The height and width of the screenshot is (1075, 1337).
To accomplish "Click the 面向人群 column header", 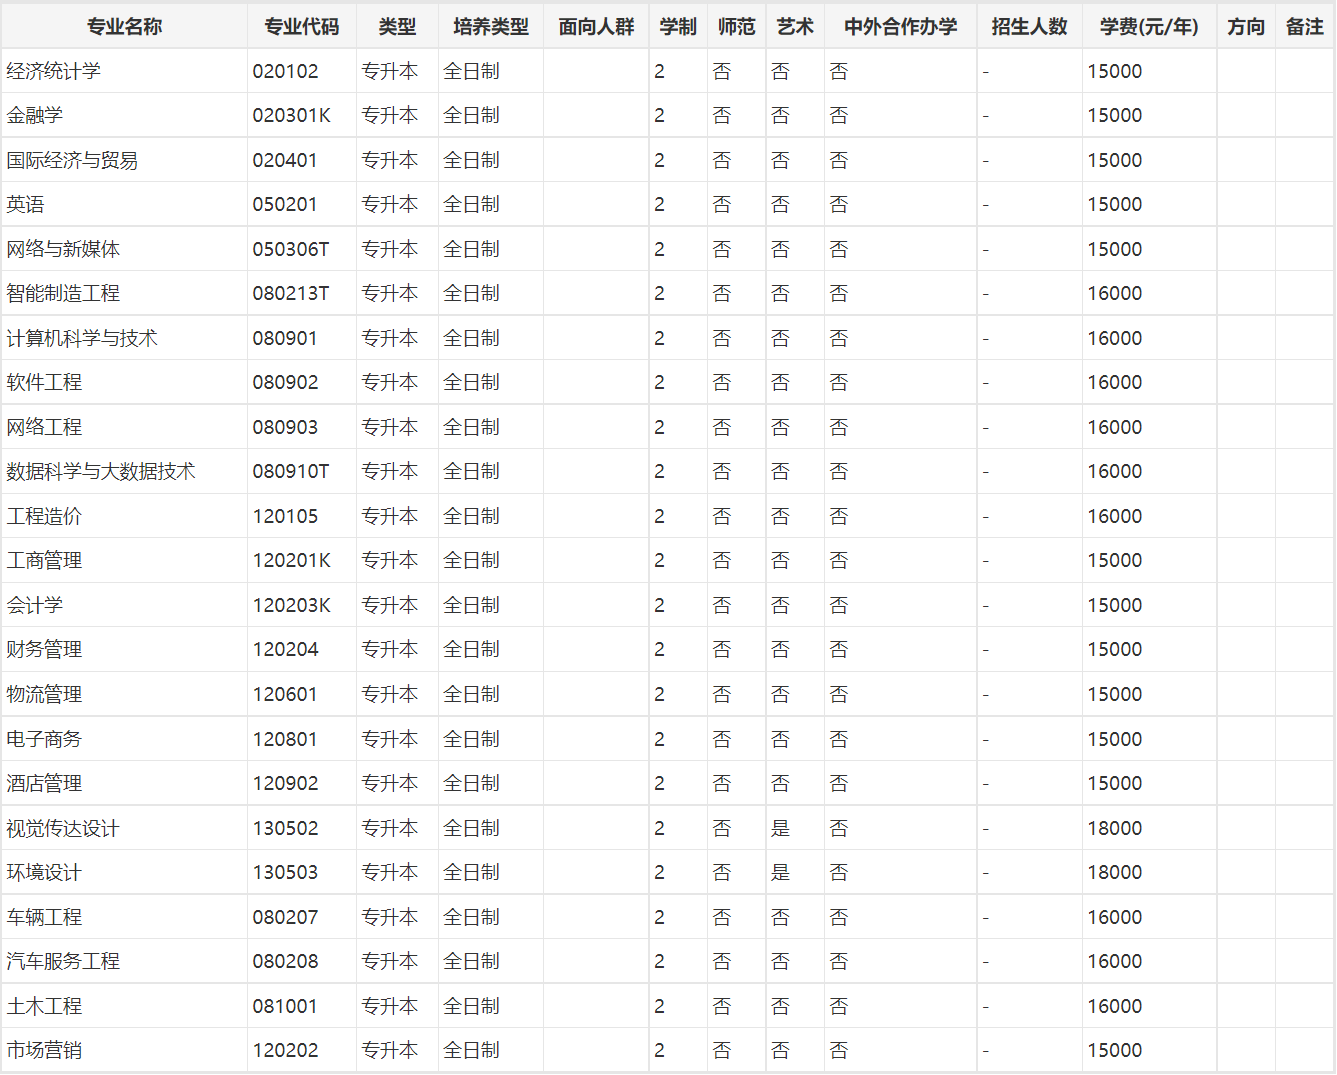I will (596, 27).
